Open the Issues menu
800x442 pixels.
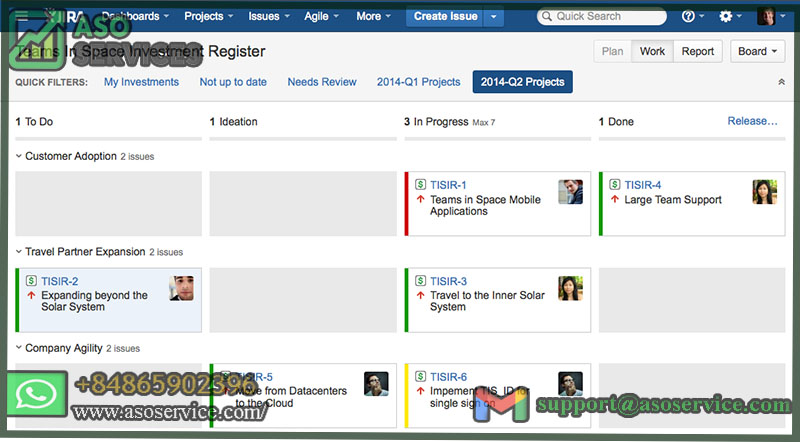click(x=269, y=16)
